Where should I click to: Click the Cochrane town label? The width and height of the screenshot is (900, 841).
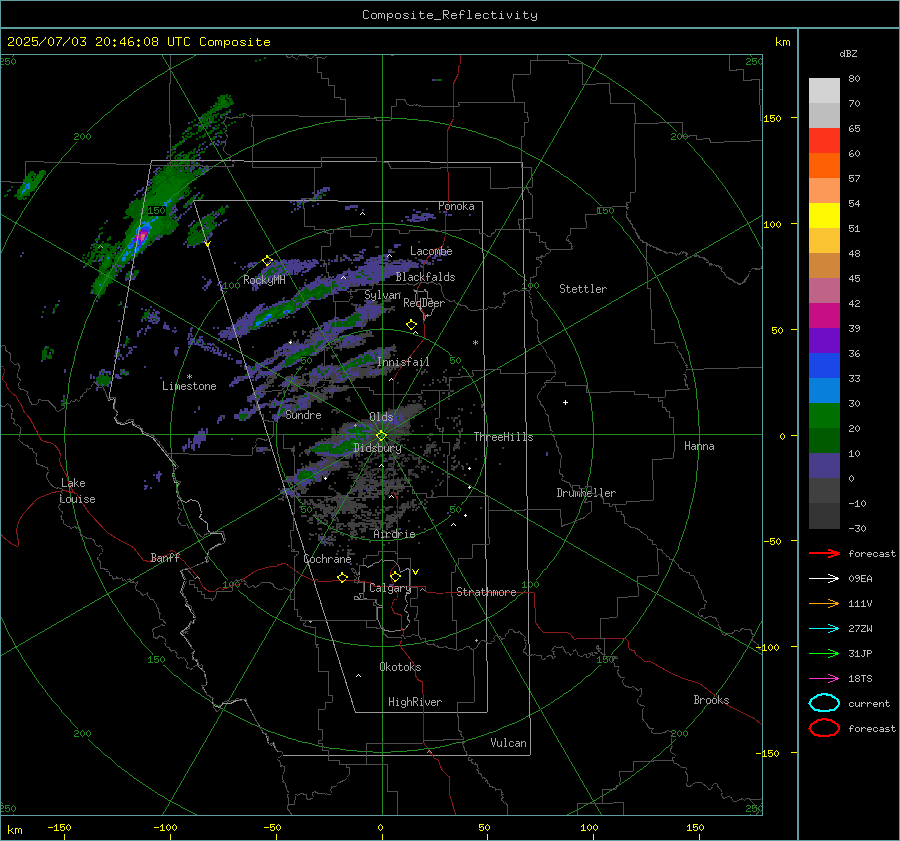[x=327, y=559]
